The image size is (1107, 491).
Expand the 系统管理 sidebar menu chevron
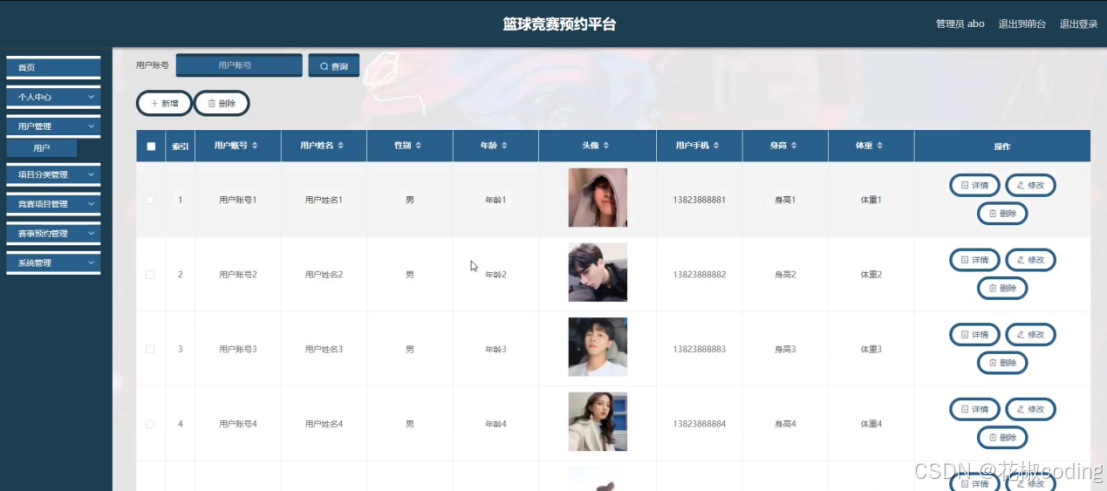pyautogui.click(x=91, y=262)
